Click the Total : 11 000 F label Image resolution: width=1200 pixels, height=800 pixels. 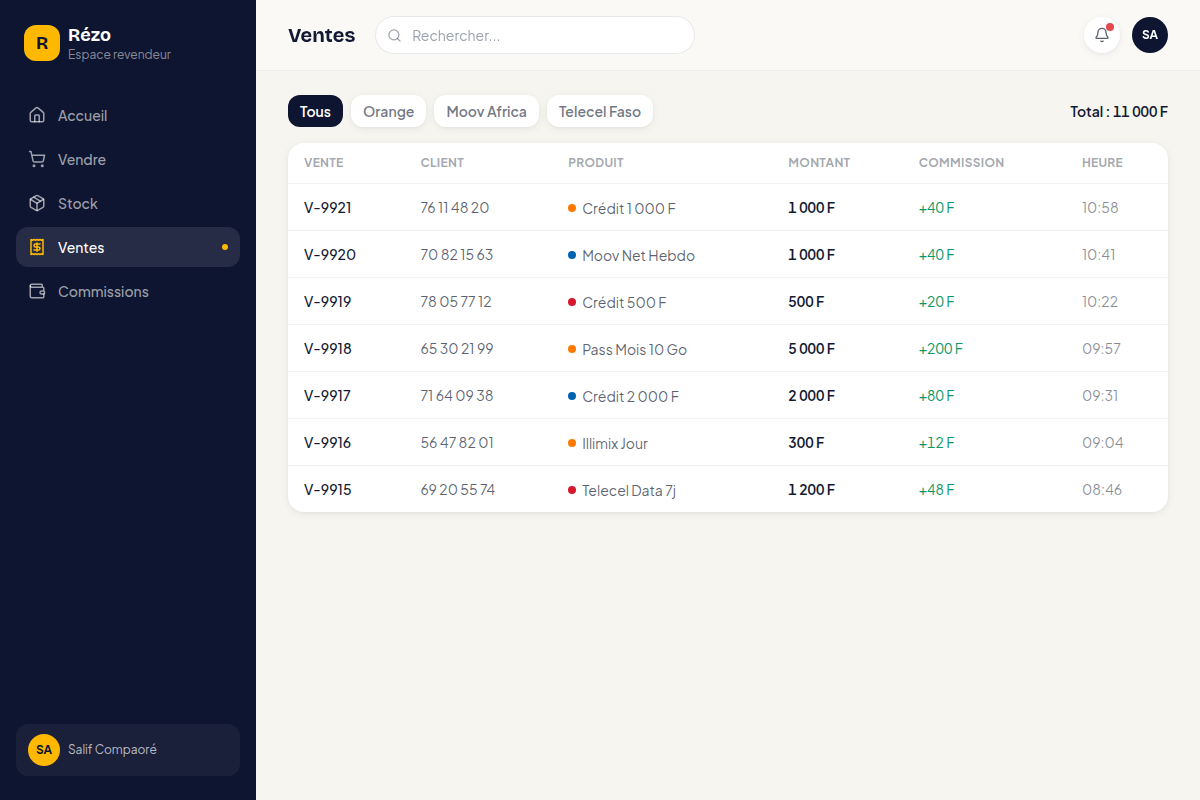tap(1119, 112)
